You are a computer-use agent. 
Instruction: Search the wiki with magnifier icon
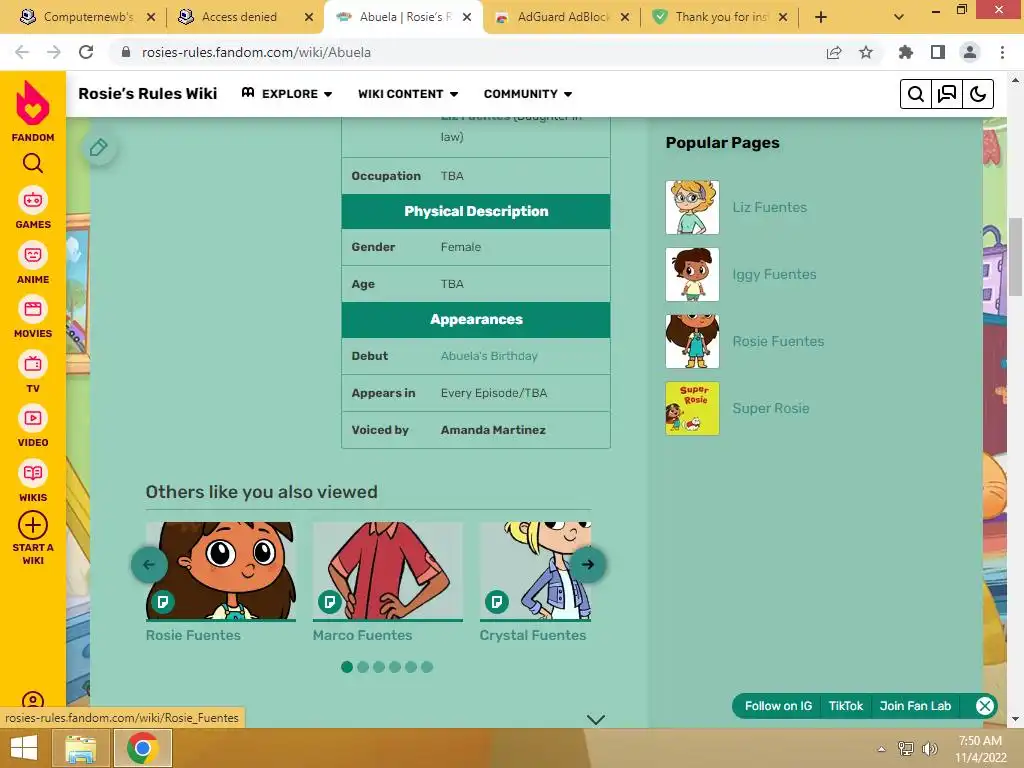[x=916, y=94]
